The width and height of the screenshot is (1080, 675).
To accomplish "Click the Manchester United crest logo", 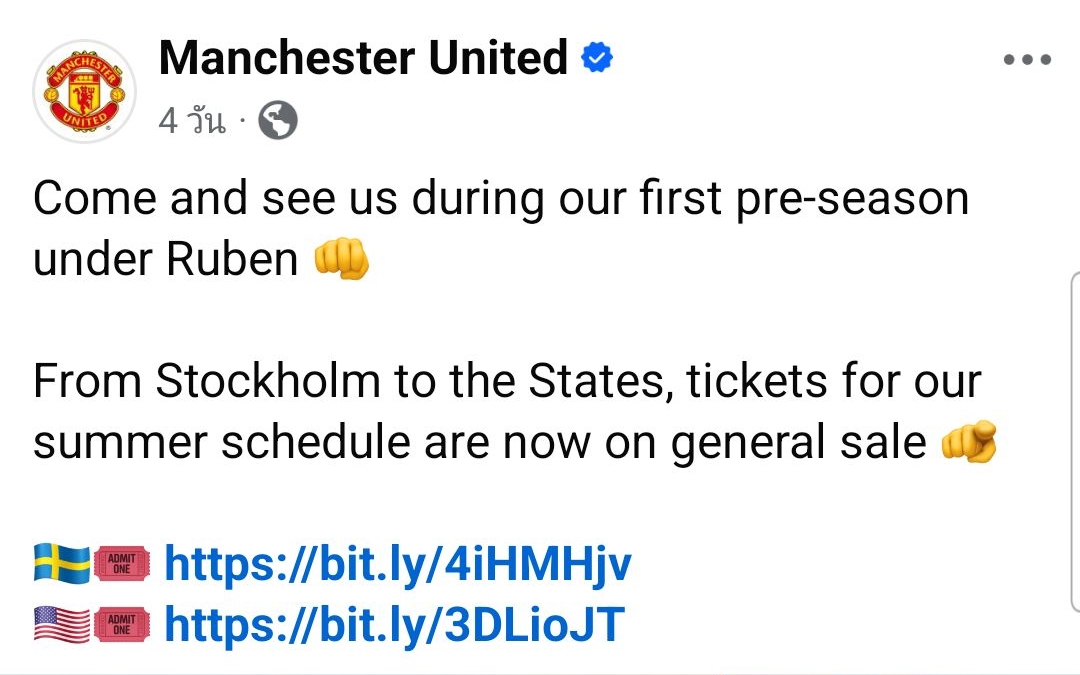I will [85, 91].
